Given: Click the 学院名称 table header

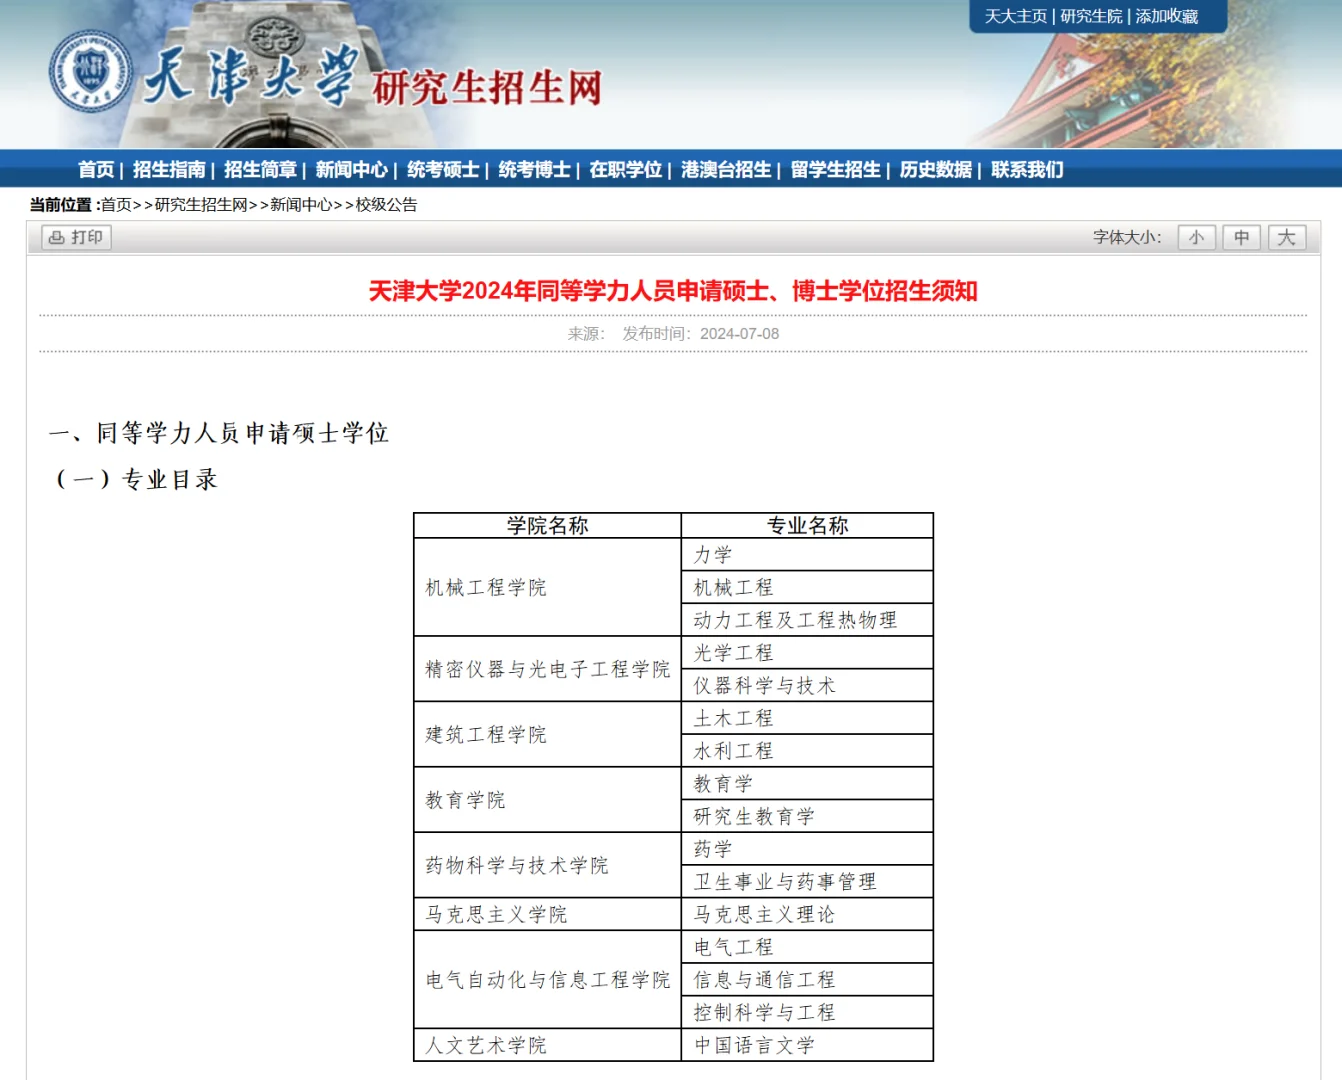Looking at the screenshot, I should (x=547, y=526).
